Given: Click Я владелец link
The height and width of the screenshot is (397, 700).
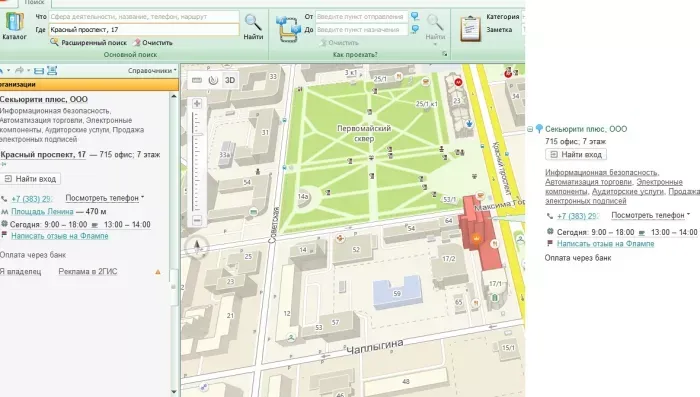Looking at the screenshot, I should point(21,272).
